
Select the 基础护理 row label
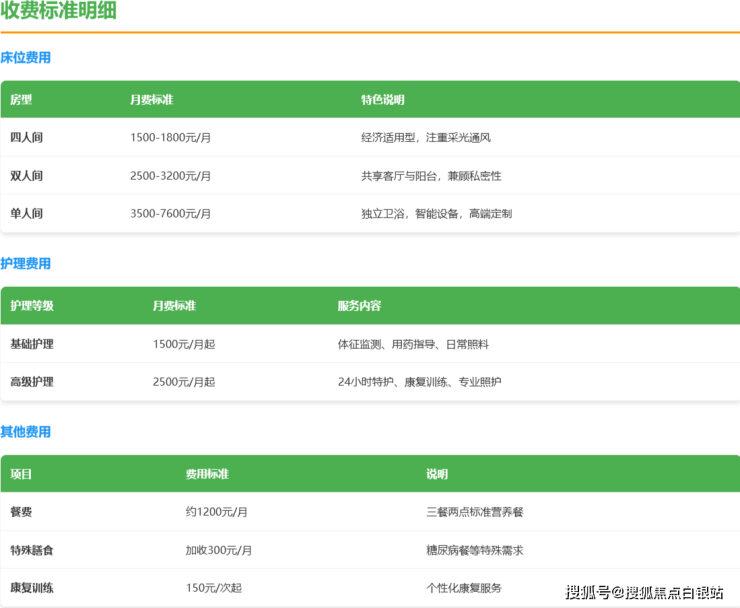[32, 344]
